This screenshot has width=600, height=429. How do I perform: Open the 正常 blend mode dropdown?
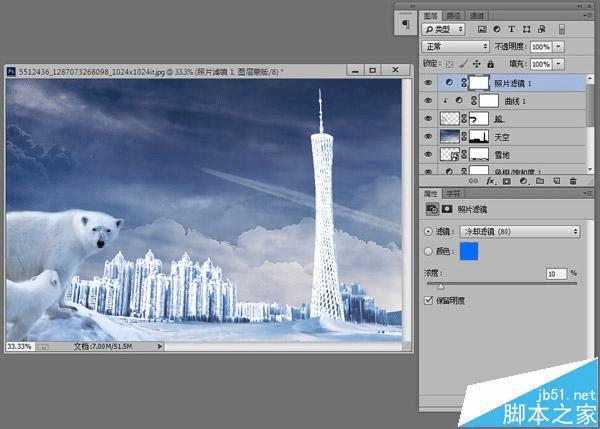coord(455,46)
